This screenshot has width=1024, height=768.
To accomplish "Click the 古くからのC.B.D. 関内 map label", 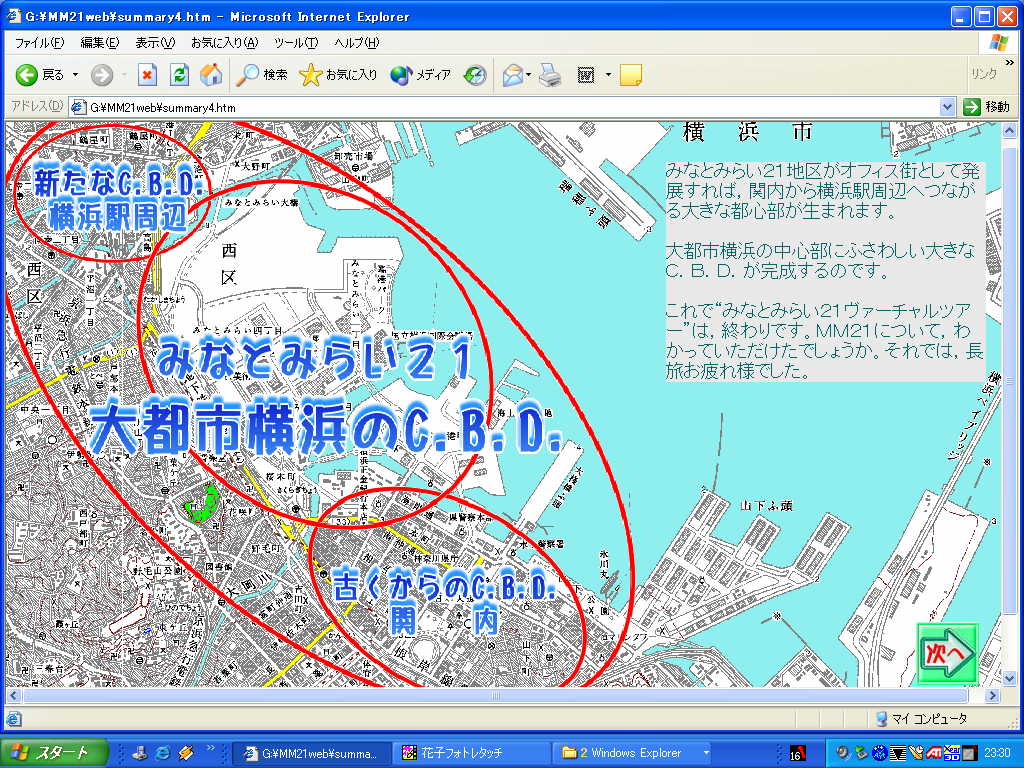I will 444,603.
